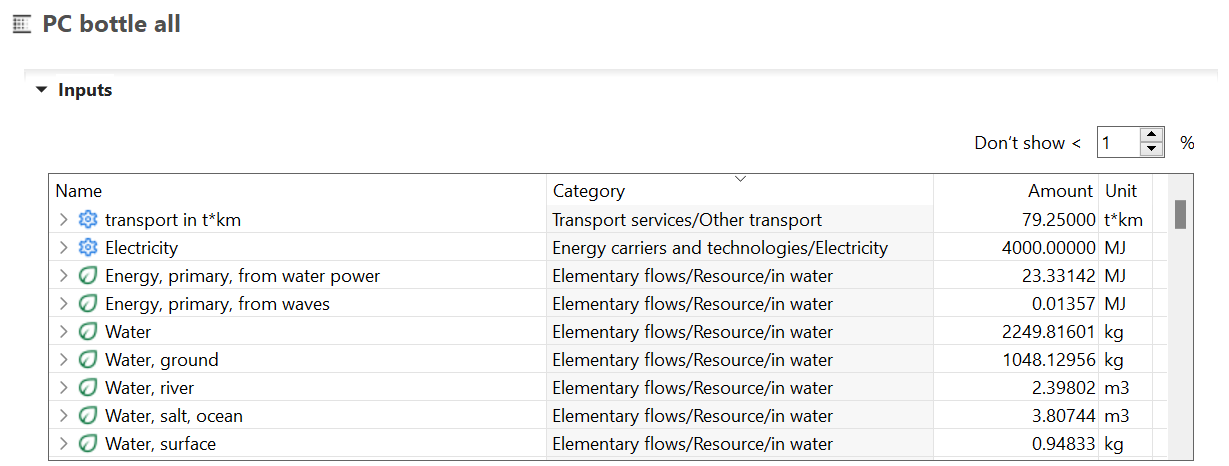
Task: Increase the Don't show percentage with up arrow
Action: pyautogui.click(x=1152, y=135)
